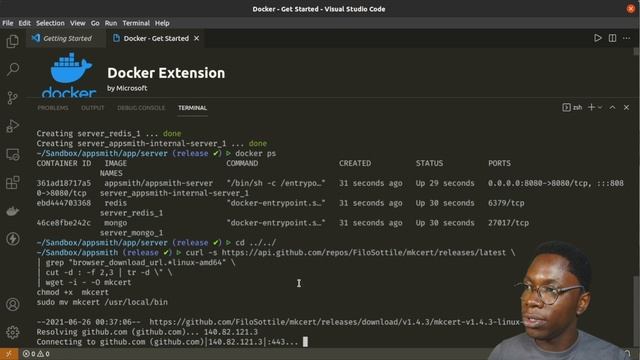
Task: Switch to the DEBUG CONSOLE panel tab
Action: pyautogui.click(x=141, y=108)
